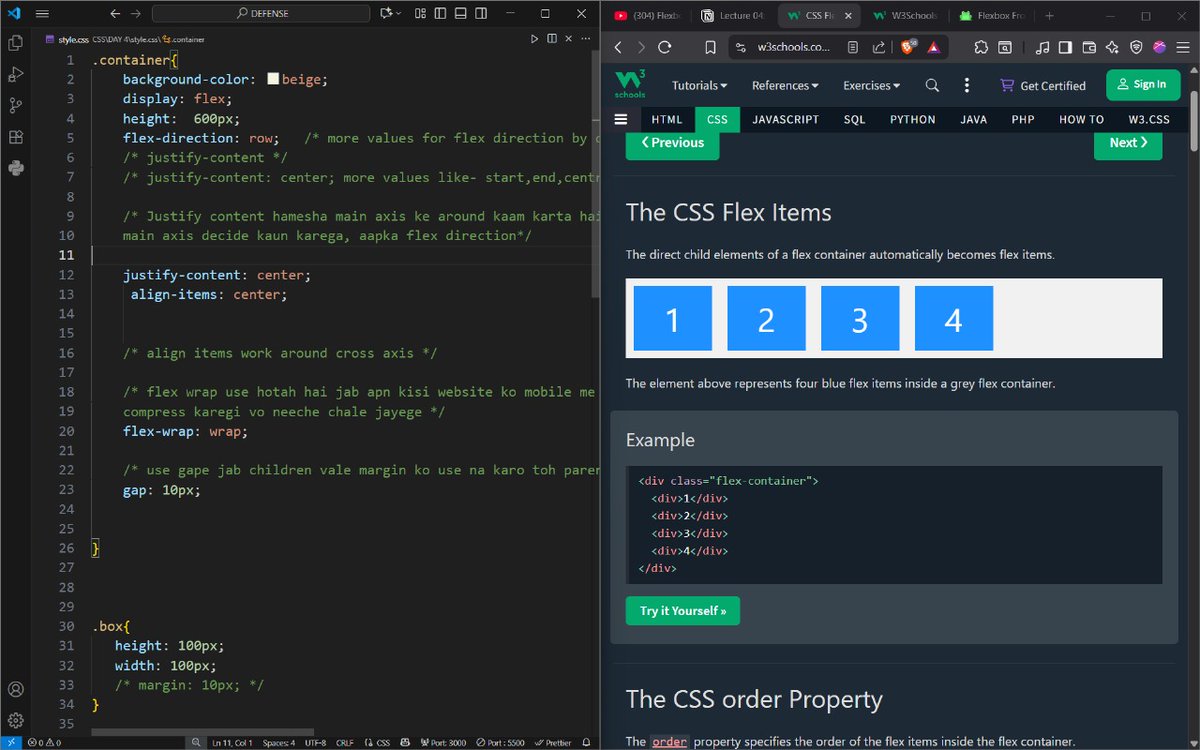This screenshot has height=750, width=1200.
Task: Open the browser extensions puzzle icon
Action: pos(981,47)
